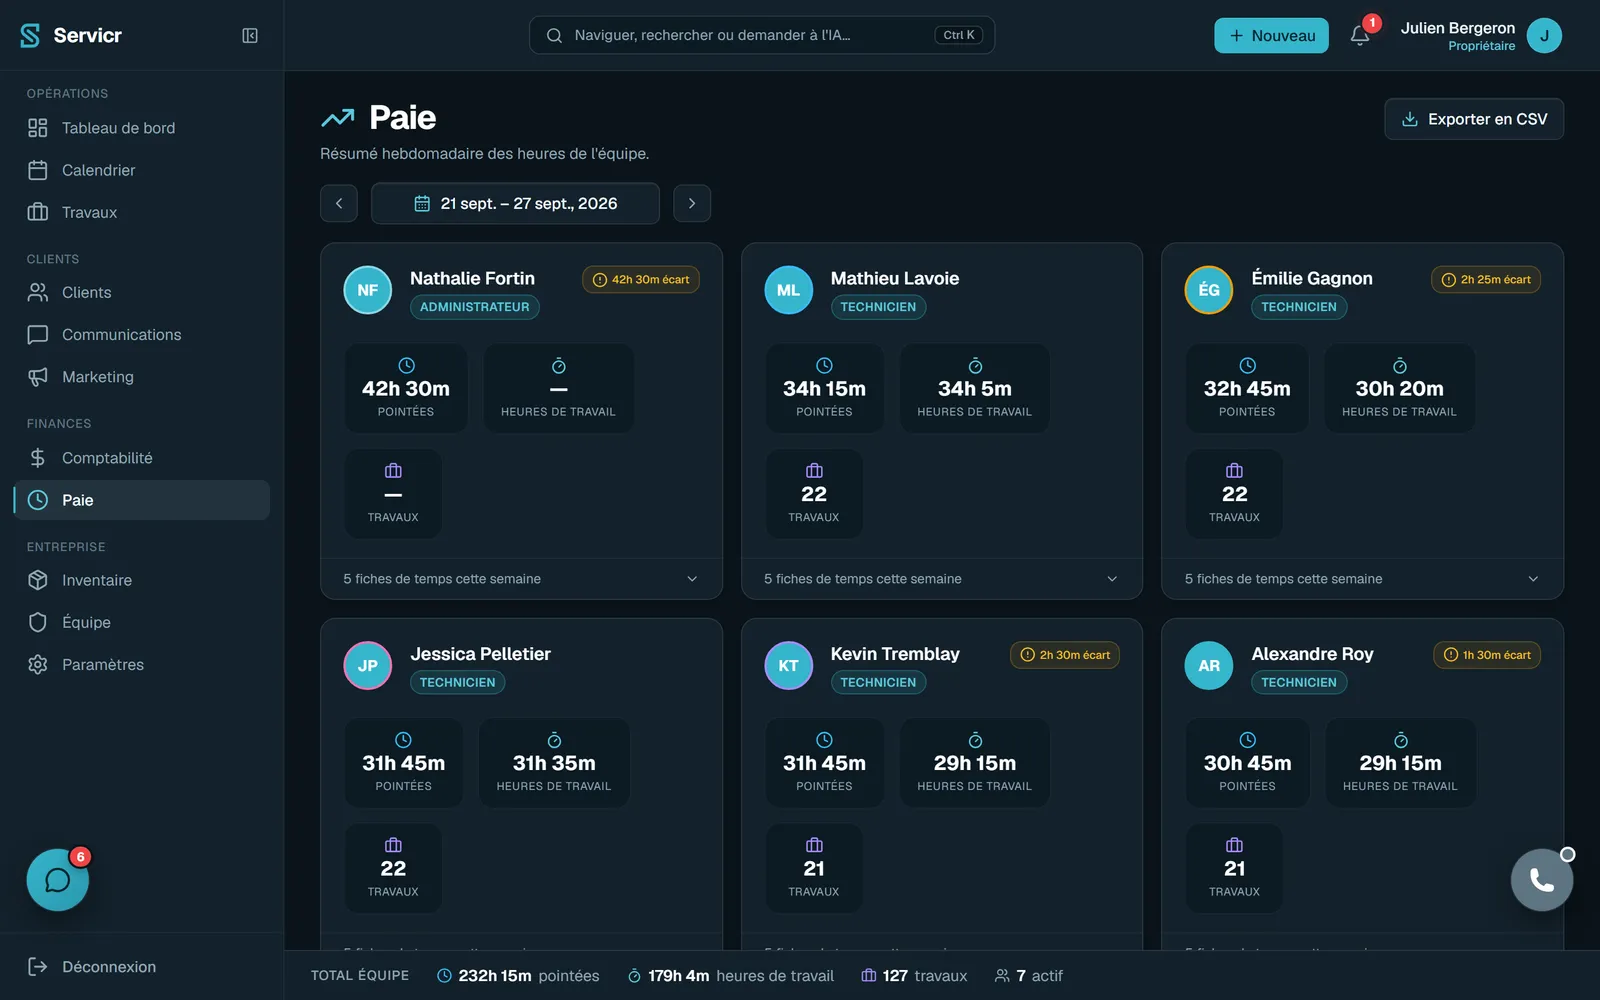Open Clients in sidebar
The image size is (1600, 1000).
click(142, 292)
